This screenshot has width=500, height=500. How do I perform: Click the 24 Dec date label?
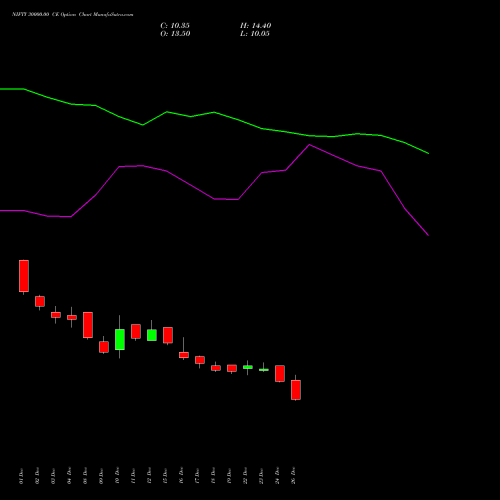pos(277,476)
